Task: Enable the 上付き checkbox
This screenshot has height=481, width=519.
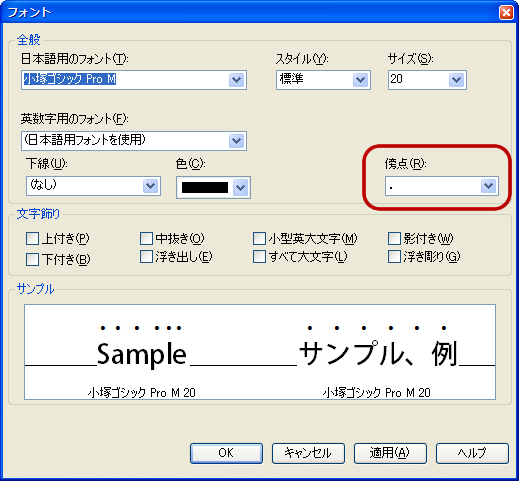Action: (32, 239)
